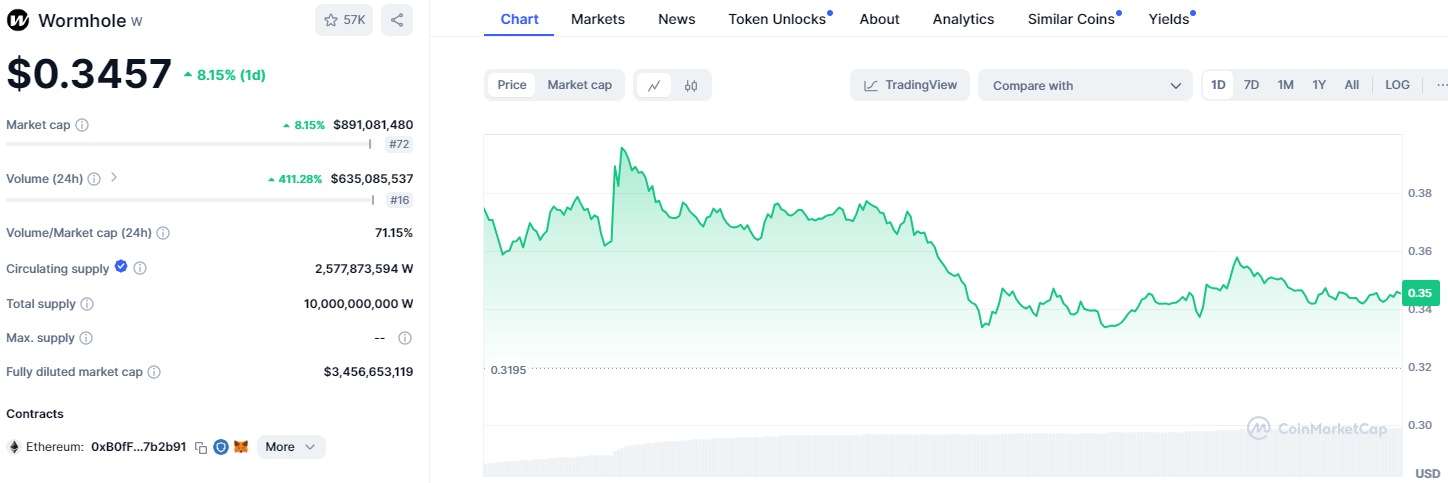The width and height of the screenshot is (1448, 483).
Task: Open Circulating supply info icon
Action: point(140,269)
